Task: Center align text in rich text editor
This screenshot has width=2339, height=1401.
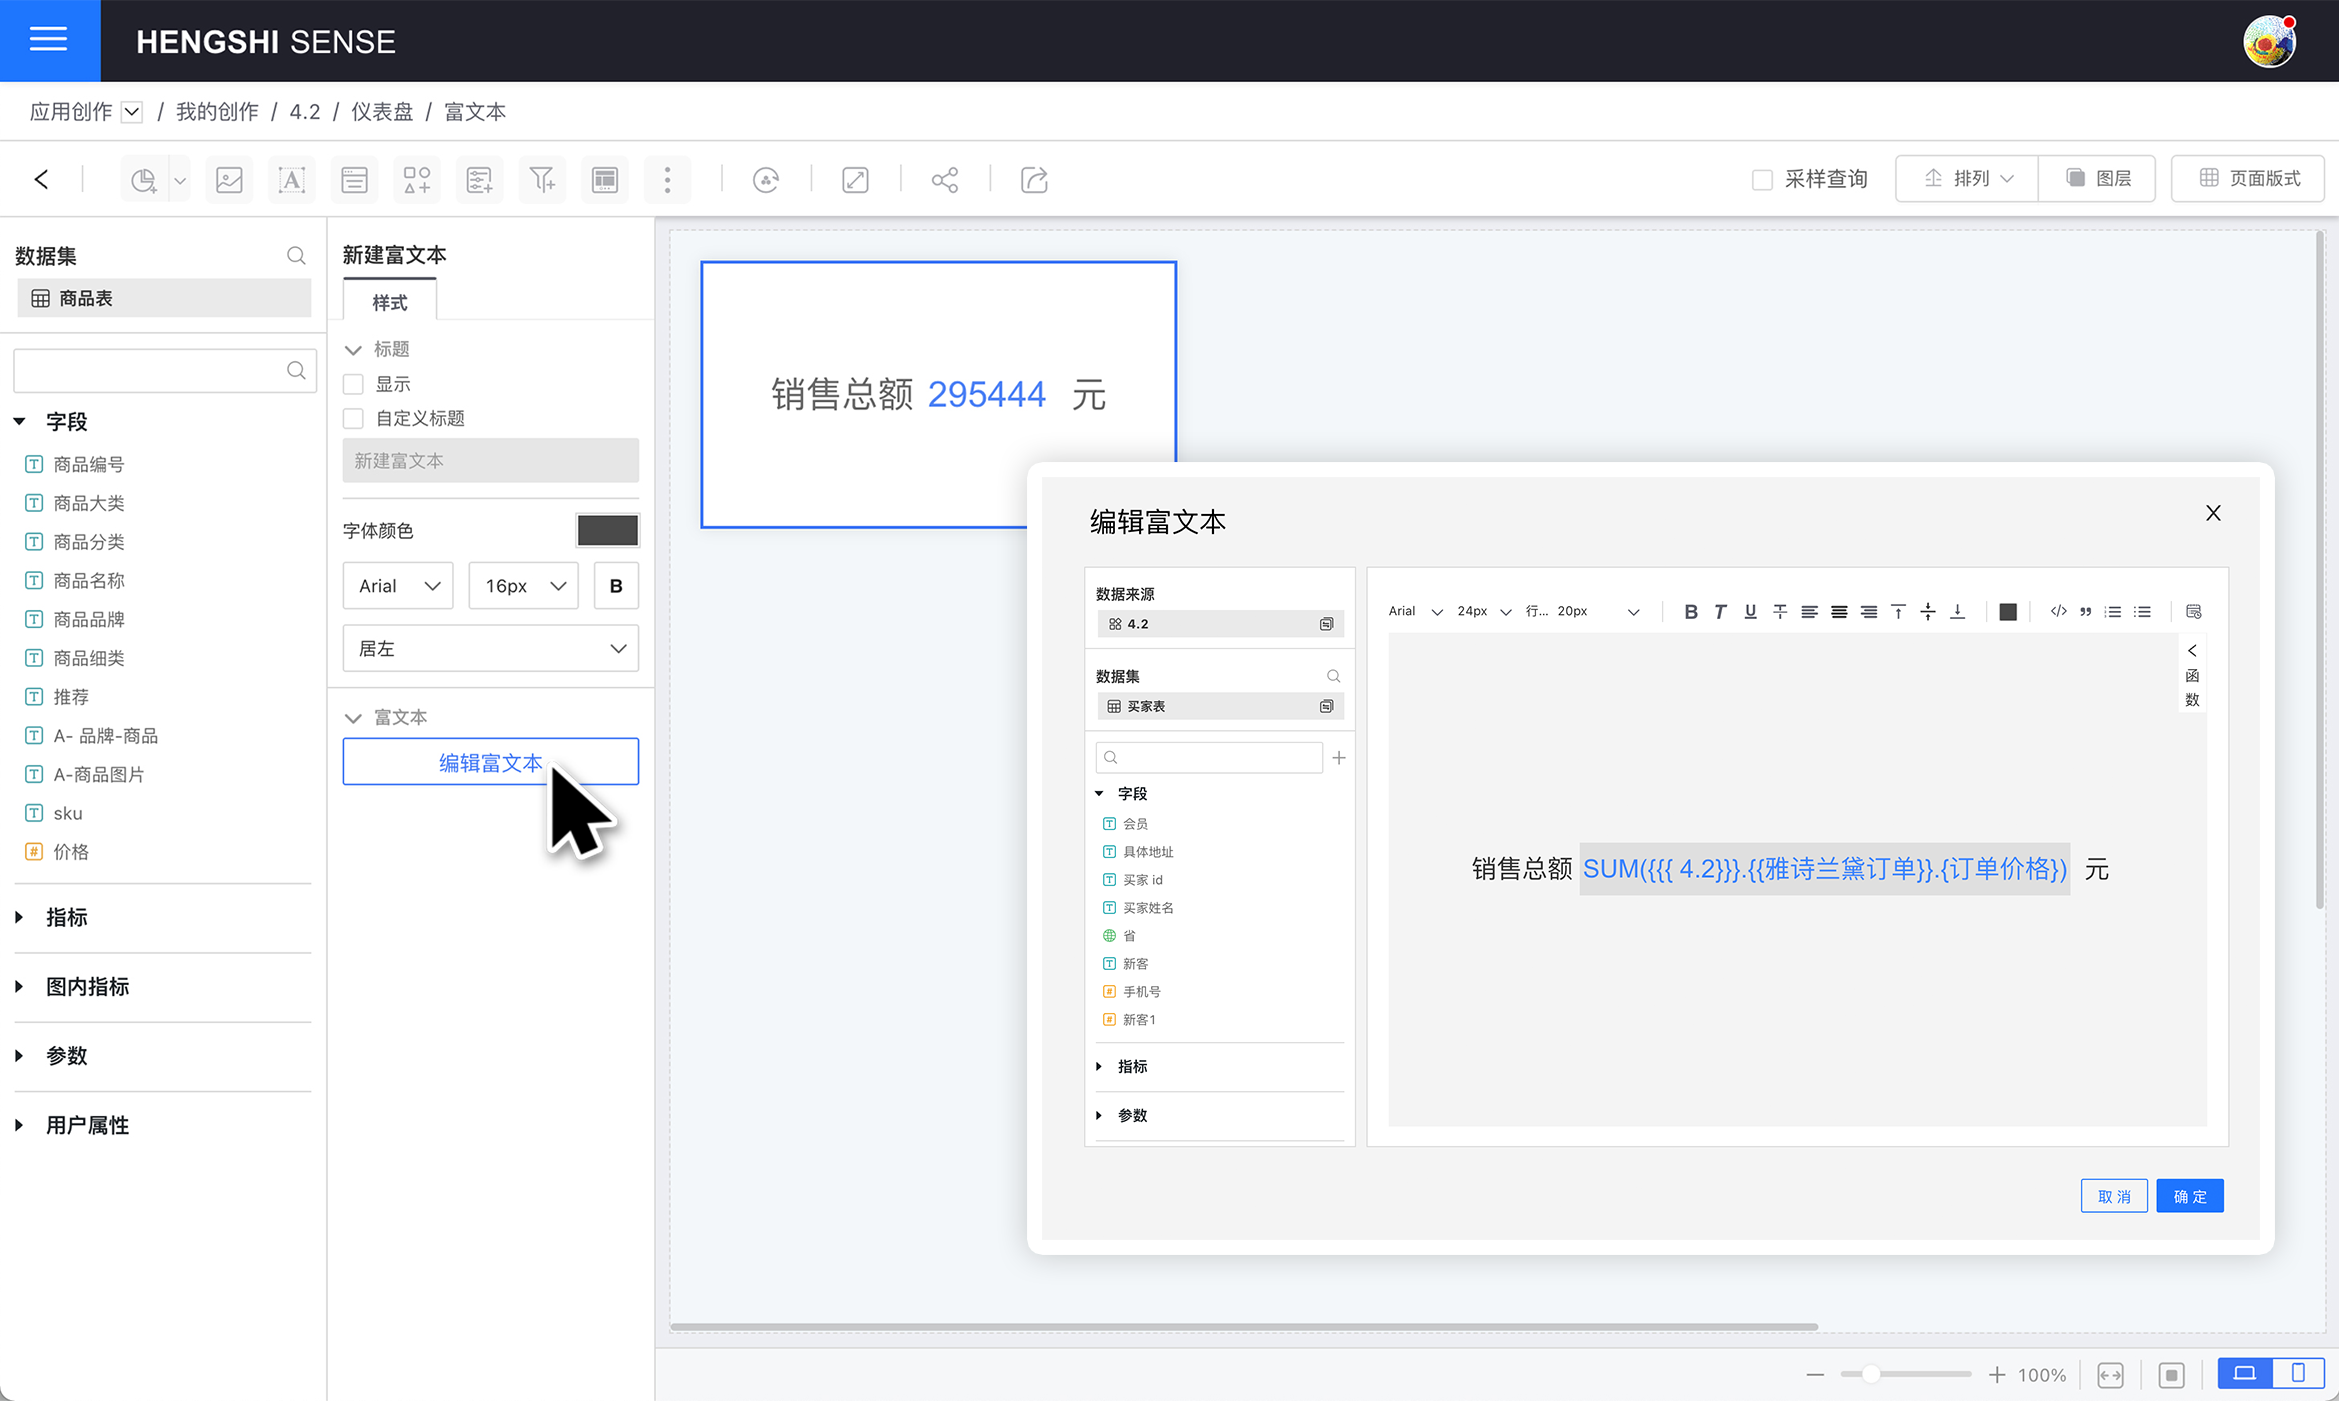Action: point(1839,612)
